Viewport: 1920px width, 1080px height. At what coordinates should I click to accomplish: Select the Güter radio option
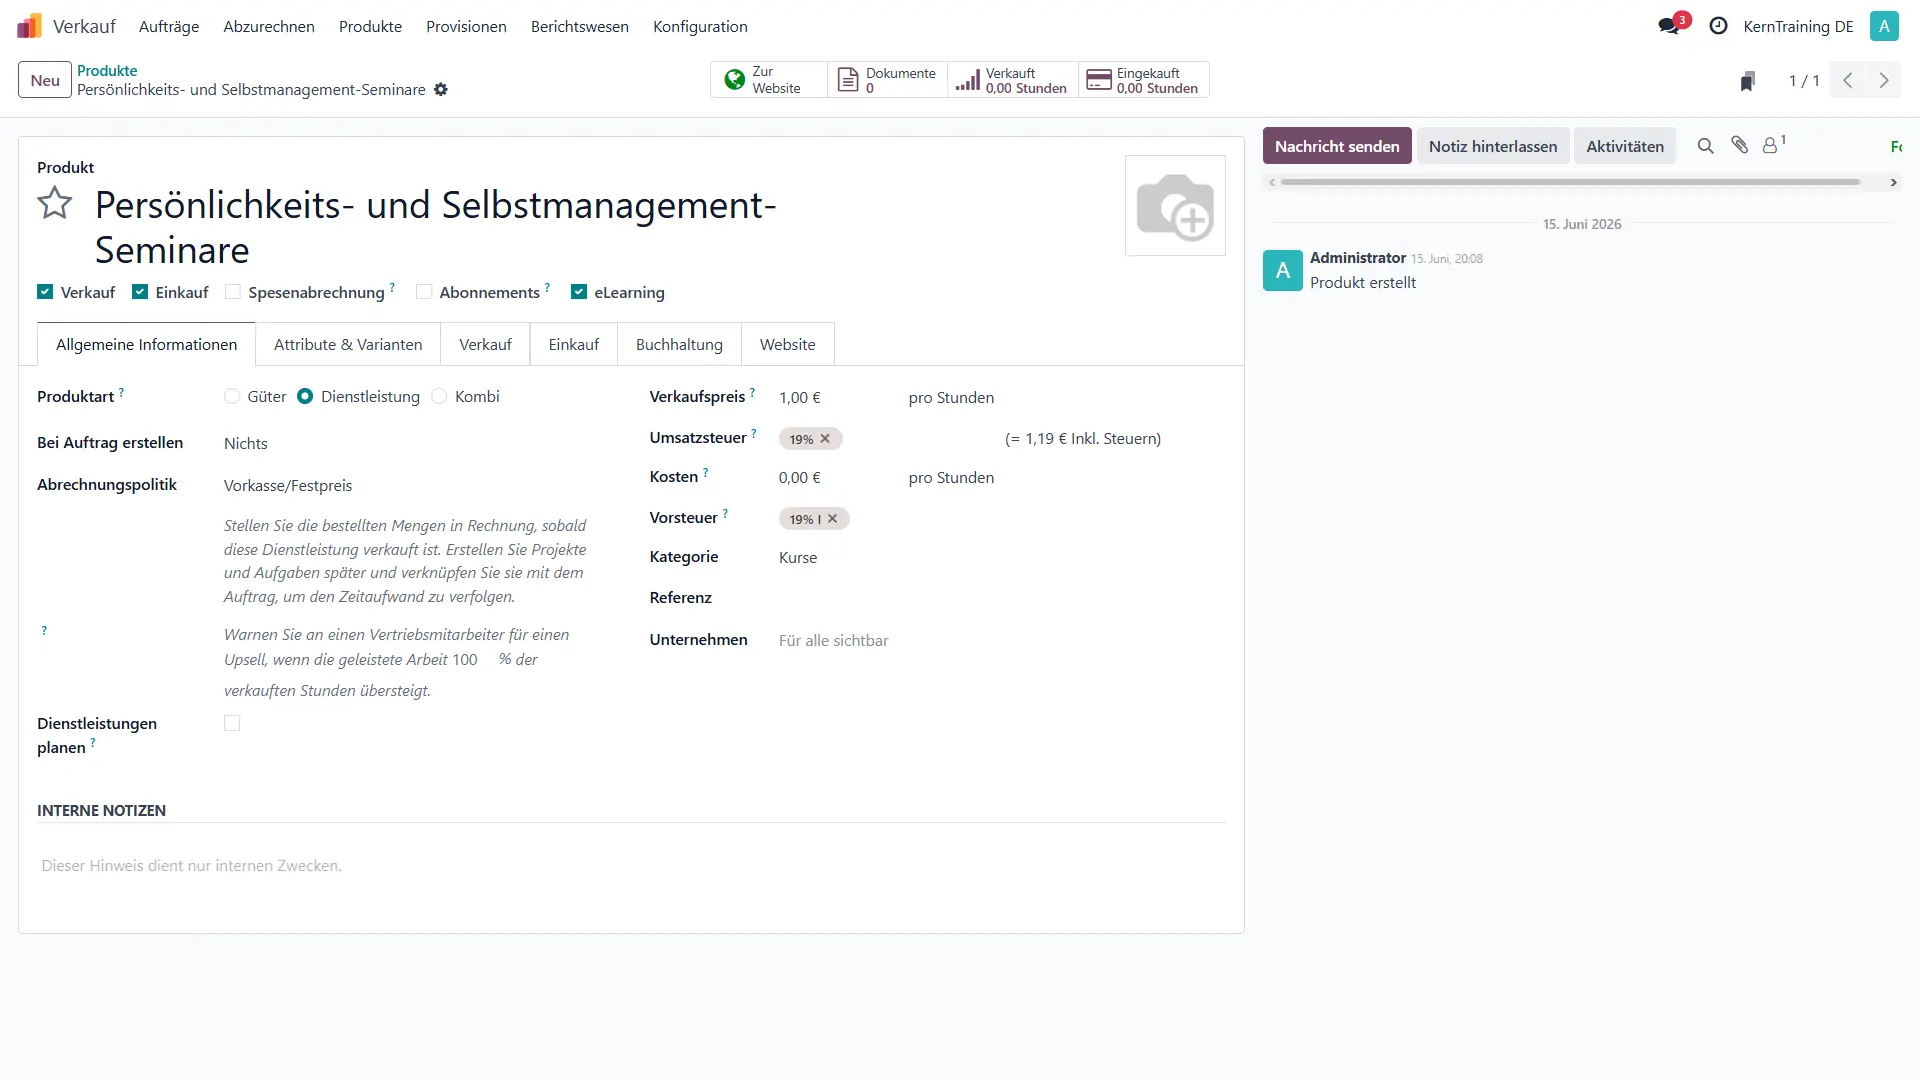pos(232,397)
